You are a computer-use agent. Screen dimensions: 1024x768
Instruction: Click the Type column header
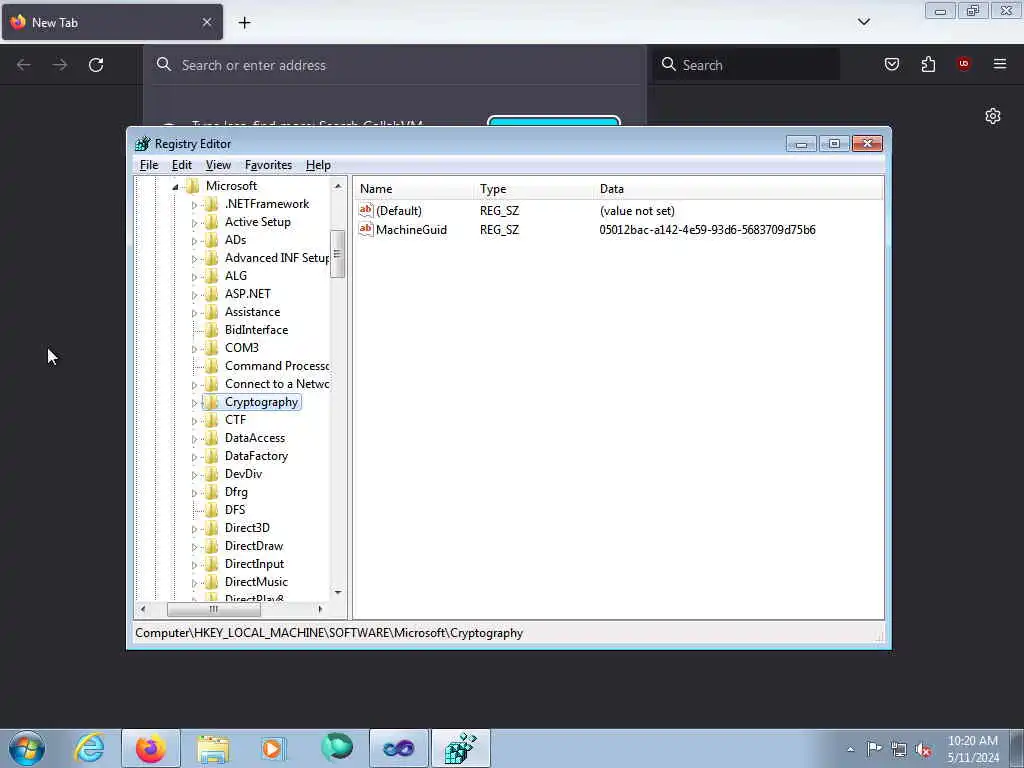pyautogui.click(x=536, y=189)
